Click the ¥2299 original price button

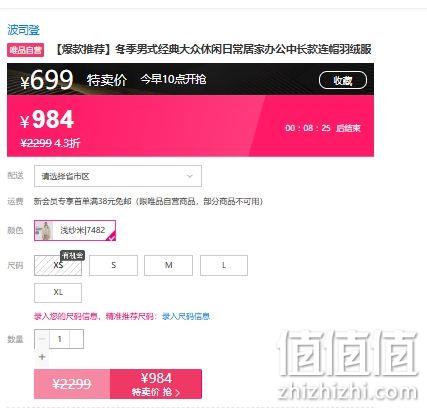pos(72,384)
